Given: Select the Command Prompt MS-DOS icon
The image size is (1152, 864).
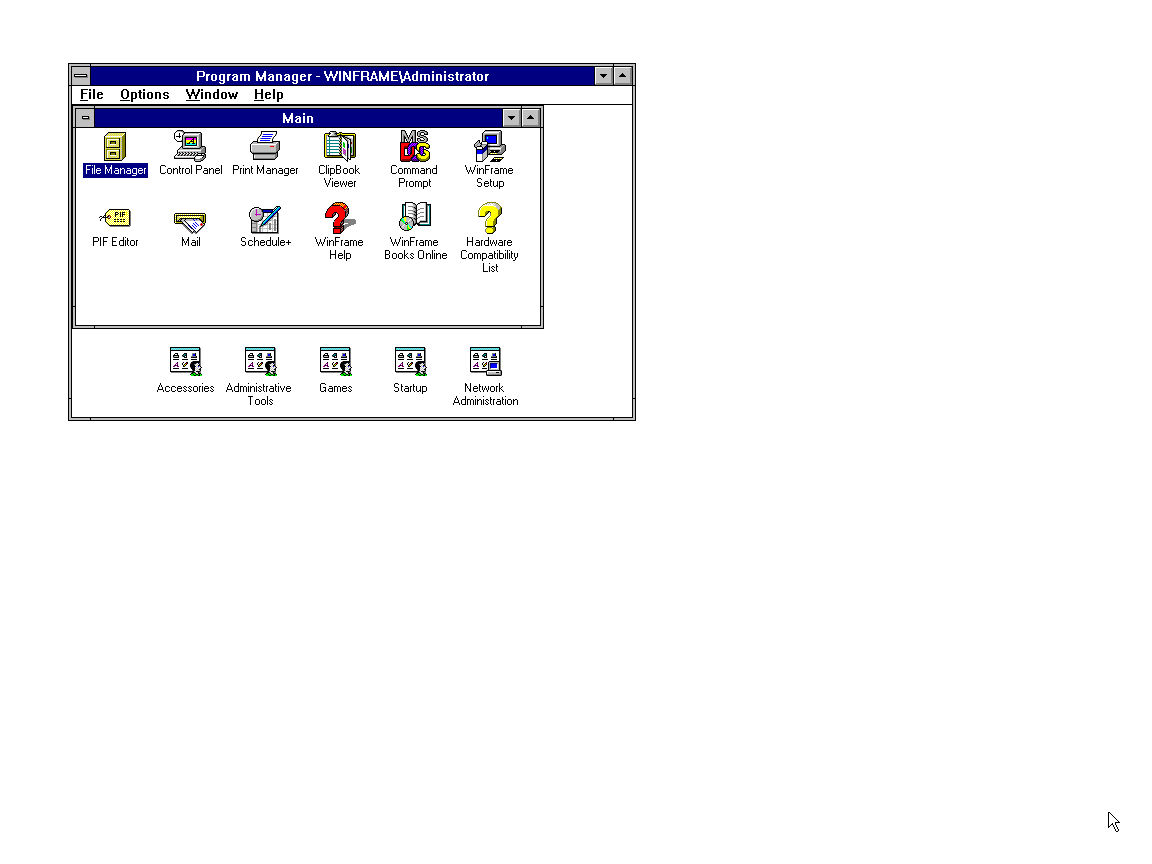Looking at the screenshot, I should point(414,145).
